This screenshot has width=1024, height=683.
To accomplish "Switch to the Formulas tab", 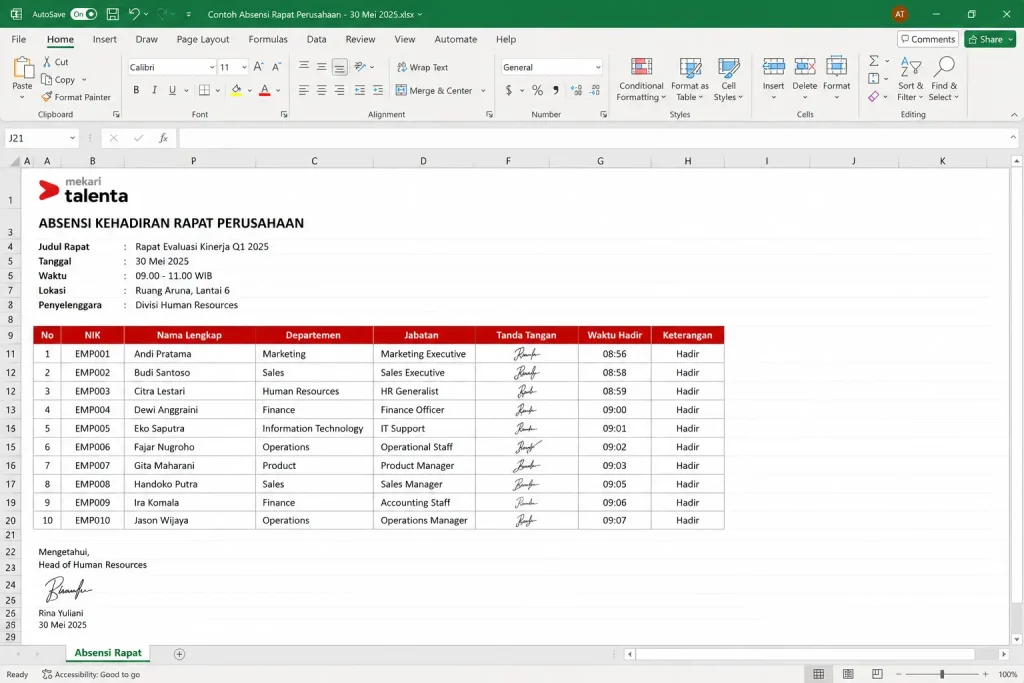I will click(268, 39).
